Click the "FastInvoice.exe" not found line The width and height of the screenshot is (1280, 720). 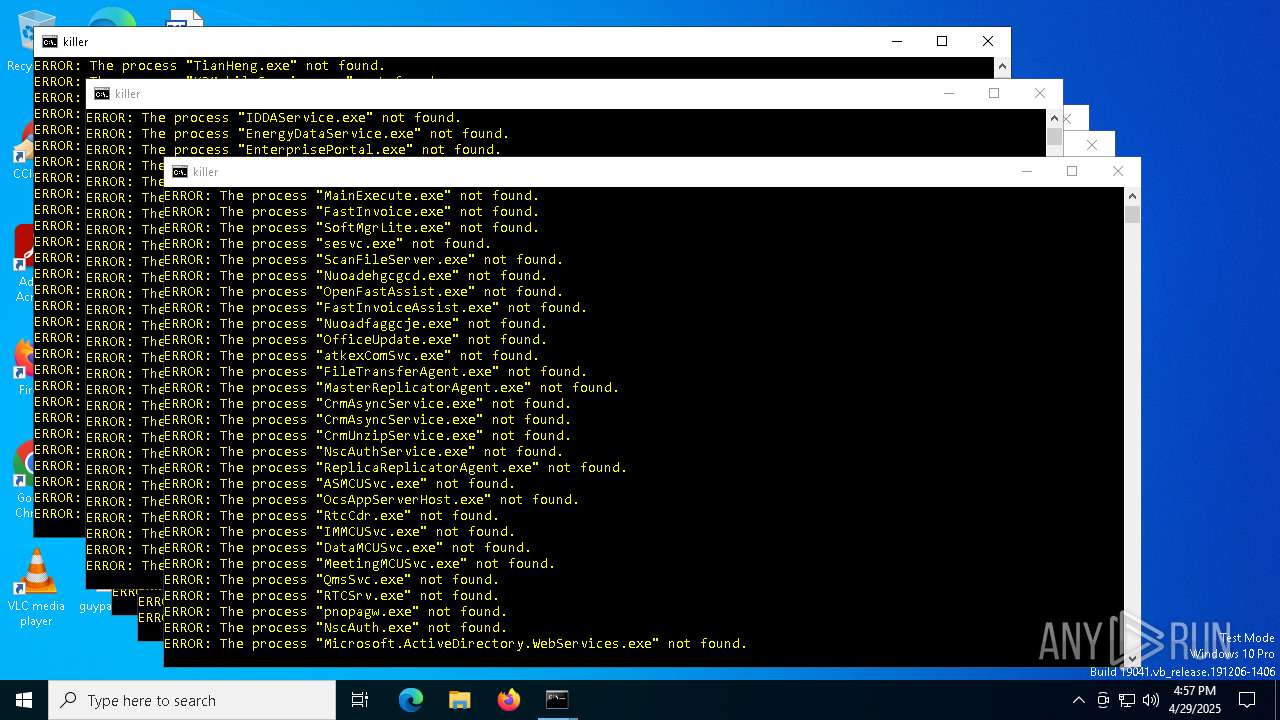[352, 212]
